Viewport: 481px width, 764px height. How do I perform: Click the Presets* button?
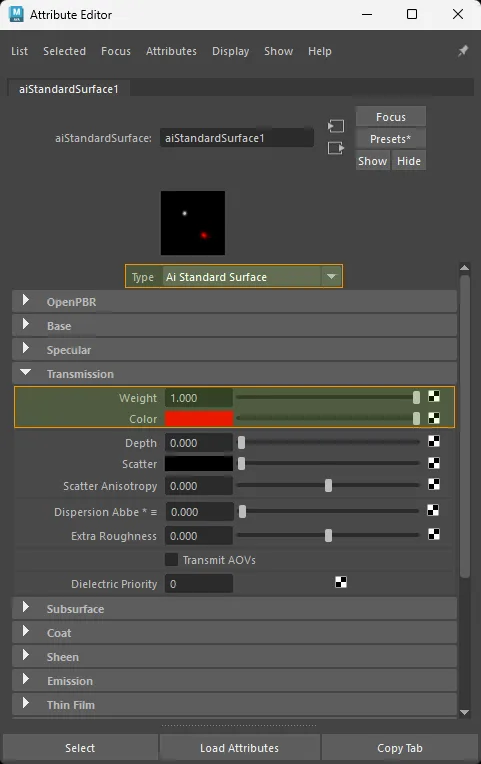(391, 139)
